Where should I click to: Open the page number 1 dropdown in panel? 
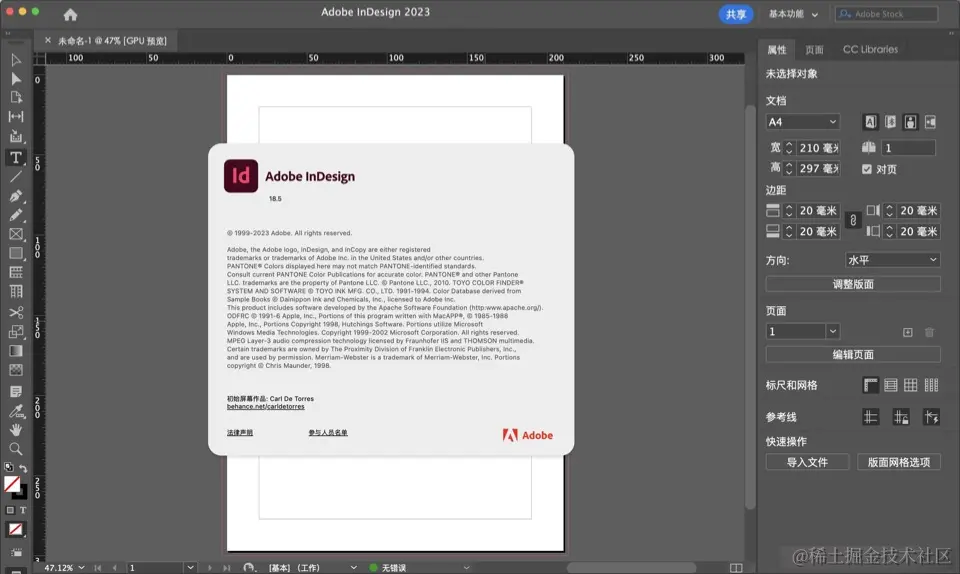click(x=832, y=332)
